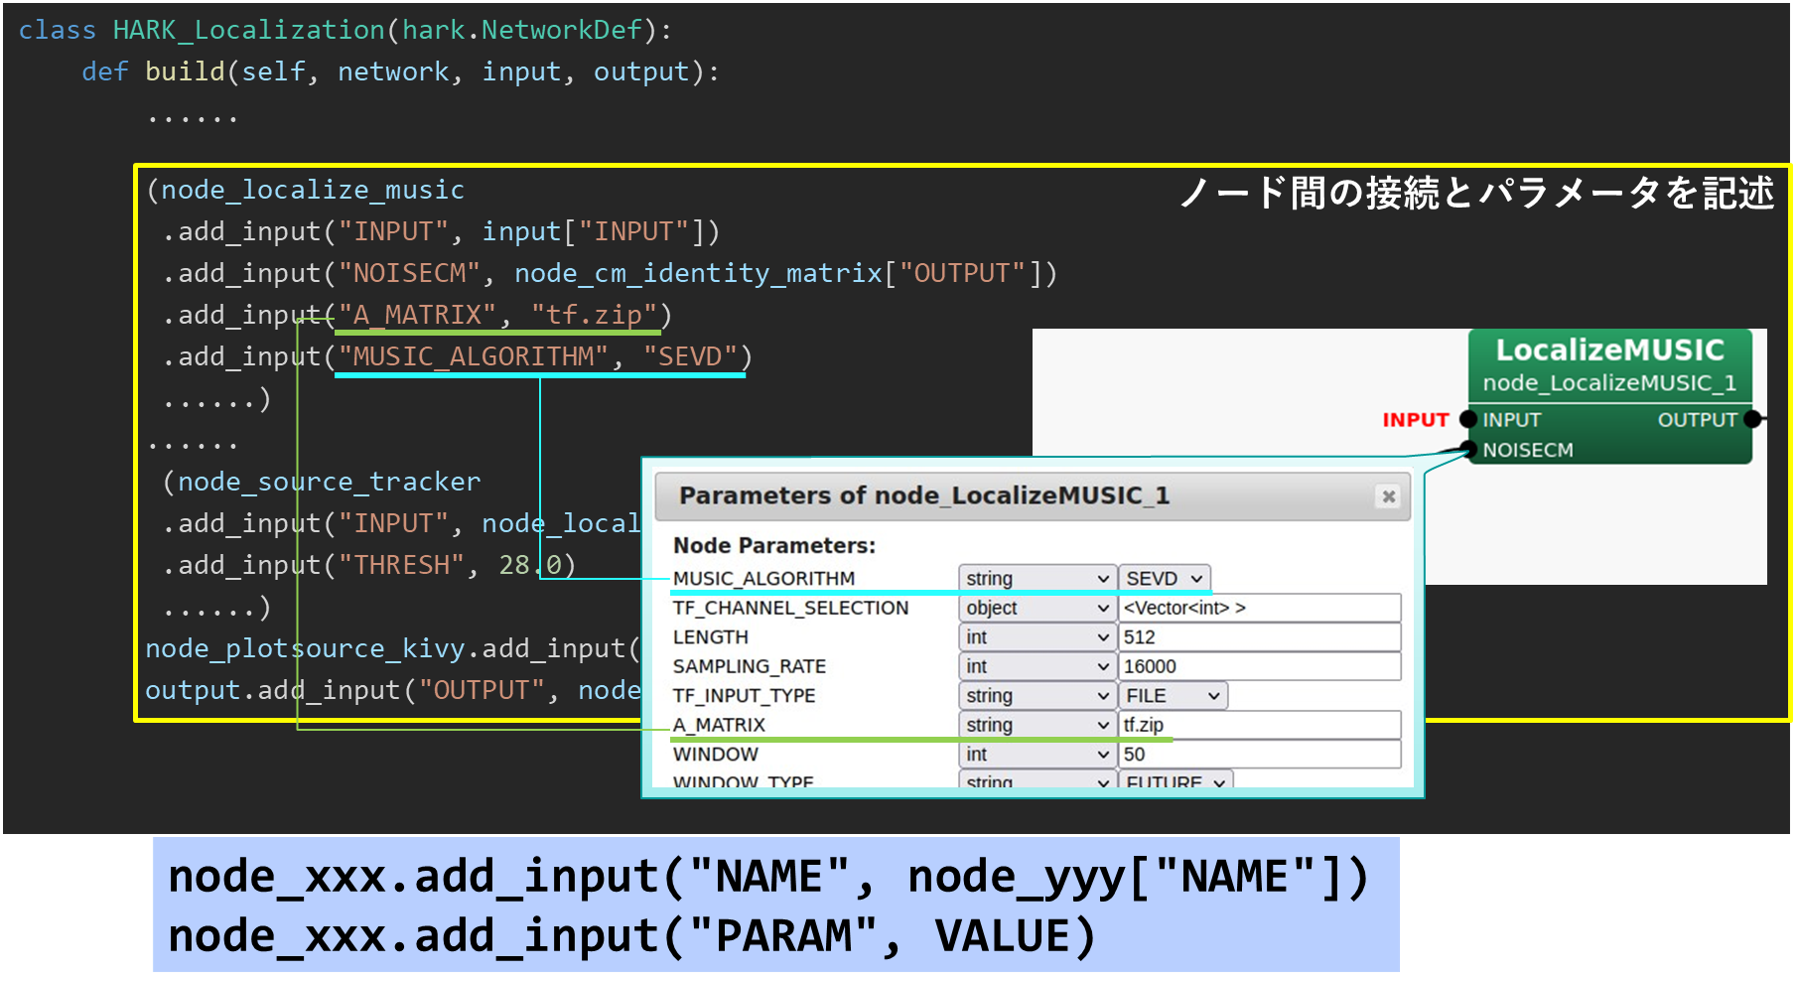Click the TF_CHANNEL_SELECTION Vector<int> value field
Image resolution: width=1798 pixels, height=994 pixels.
(x=1259, y=608)
